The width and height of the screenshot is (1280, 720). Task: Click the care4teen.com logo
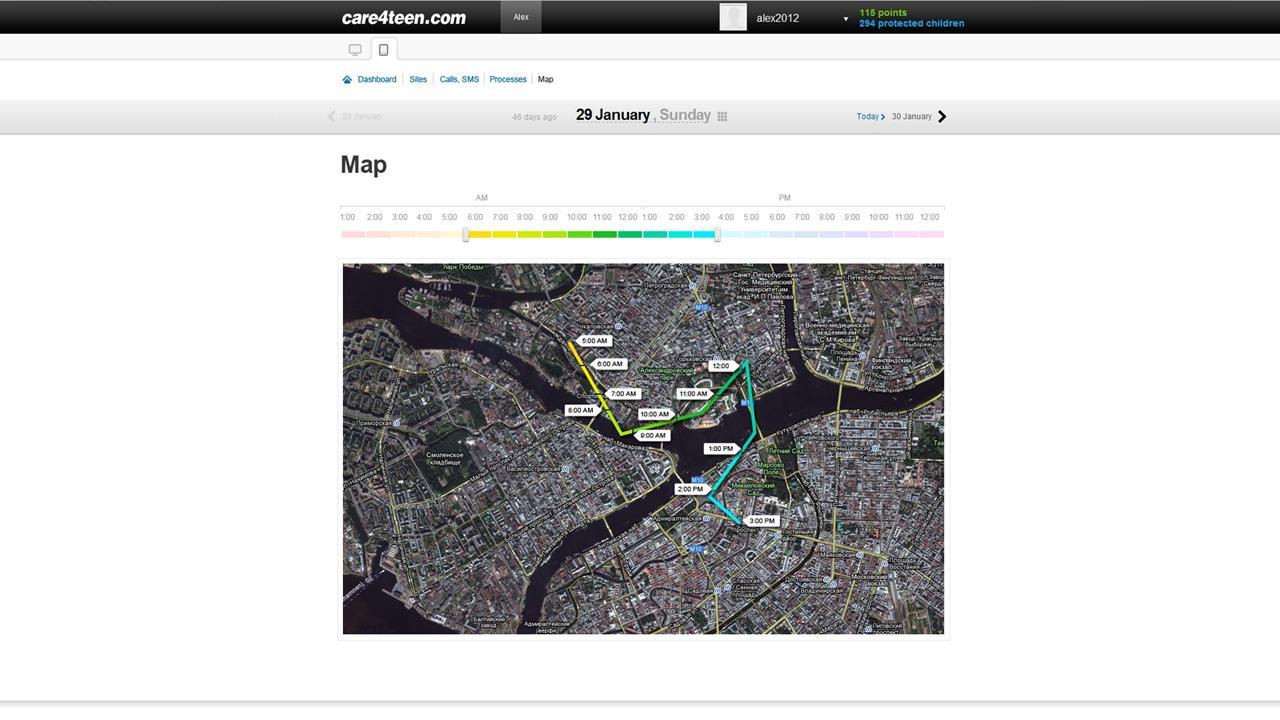tap(404, 17)
